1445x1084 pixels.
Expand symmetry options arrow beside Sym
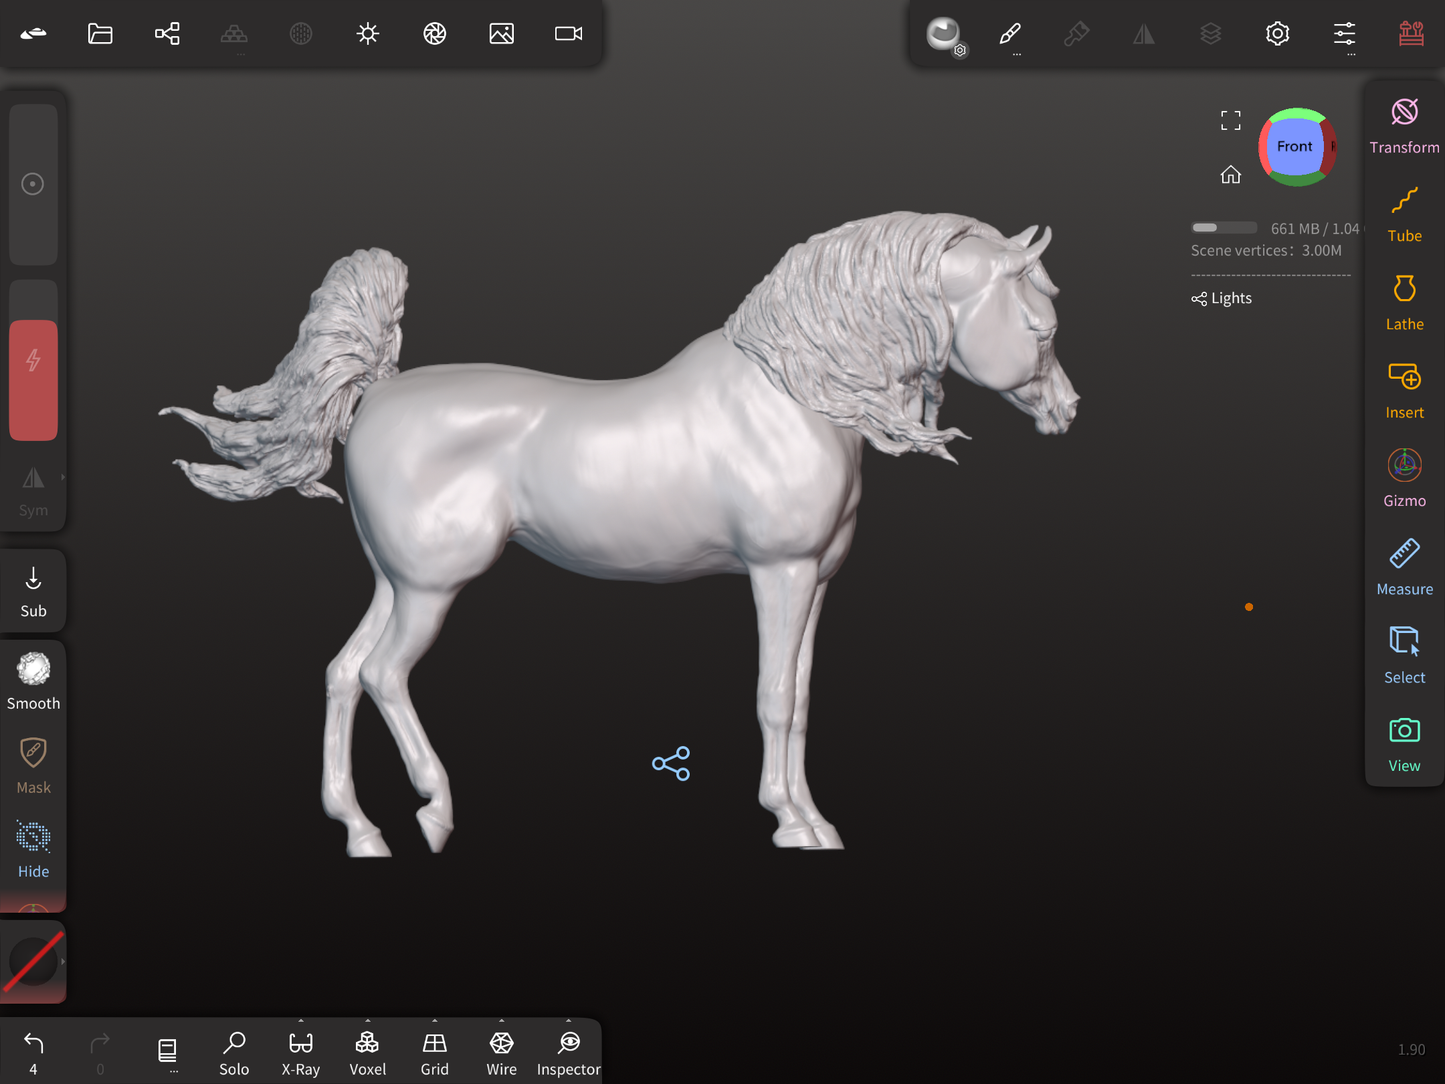click(x=63, y=478)
